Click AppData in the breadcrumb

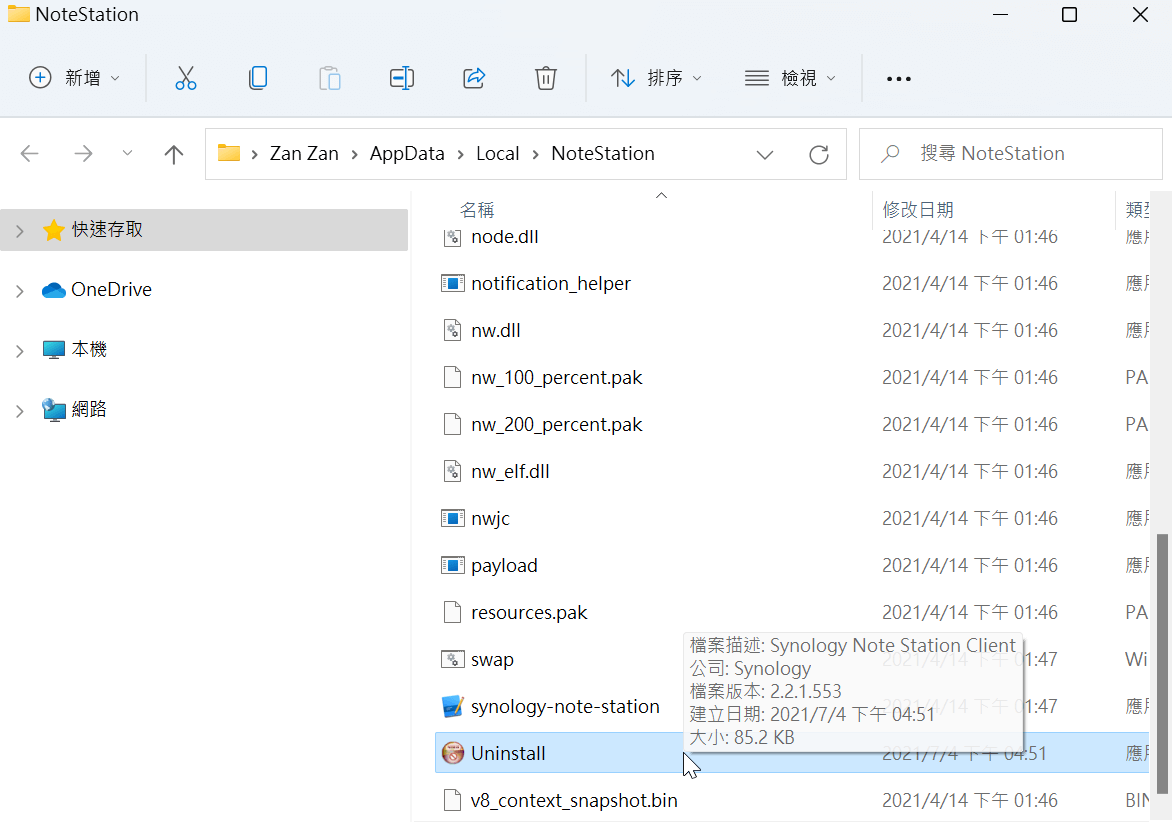(407, 153)
